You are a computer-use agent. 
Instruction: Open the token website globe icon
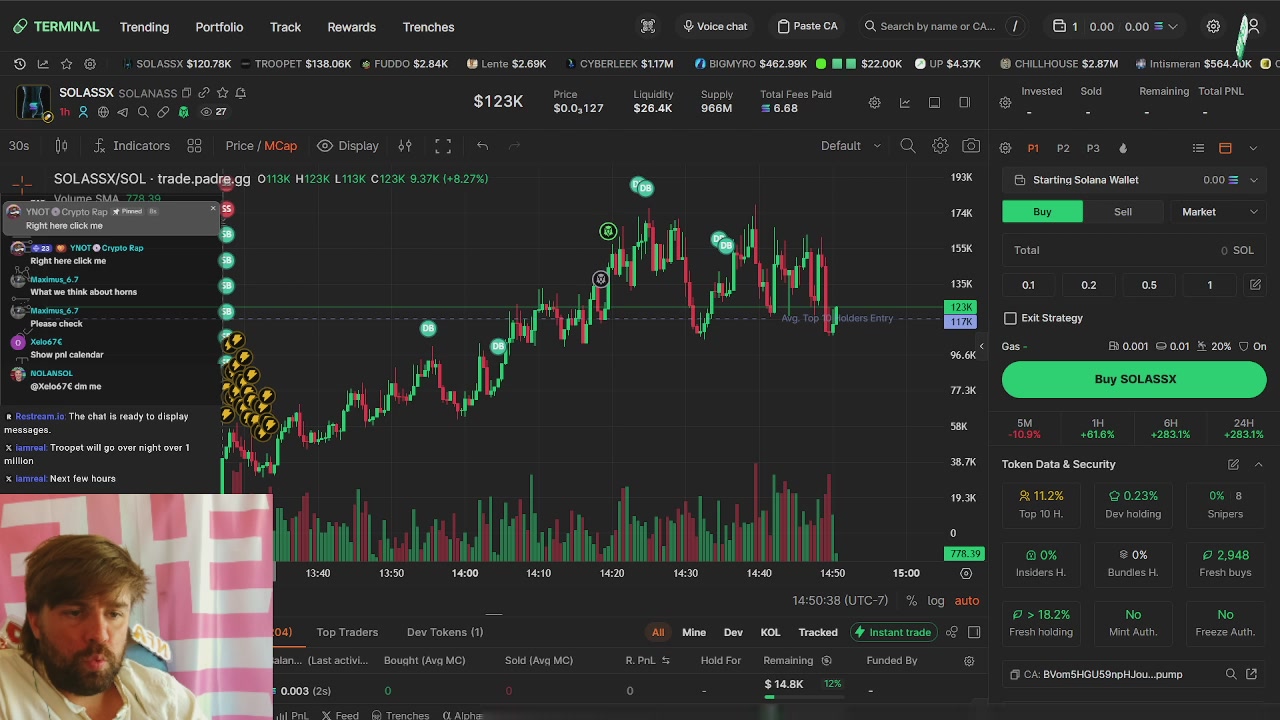(x=103, y=112)
